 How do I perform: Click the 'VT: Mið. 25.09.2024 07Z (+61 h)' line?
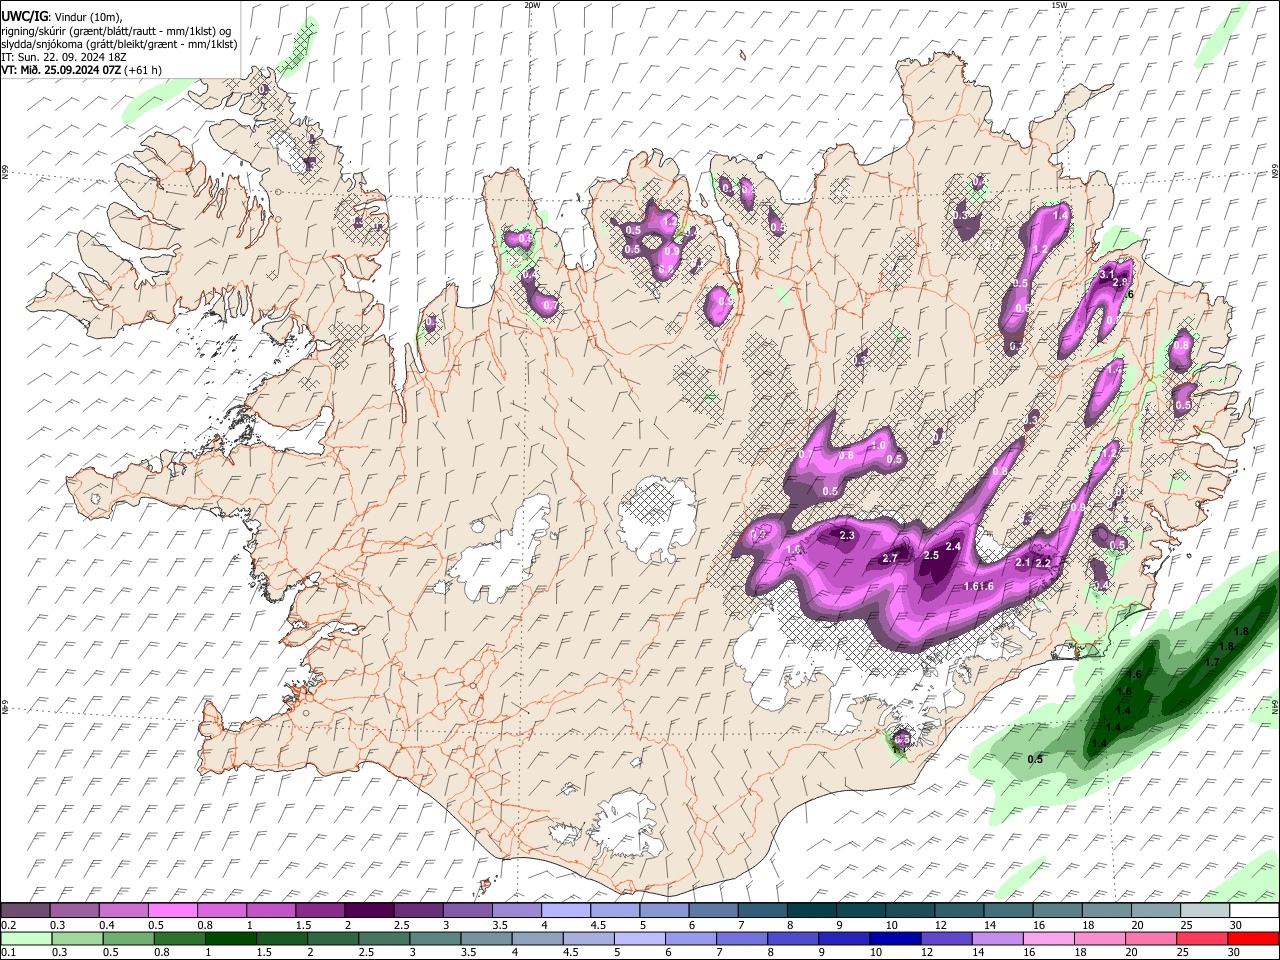coord(82,70)
